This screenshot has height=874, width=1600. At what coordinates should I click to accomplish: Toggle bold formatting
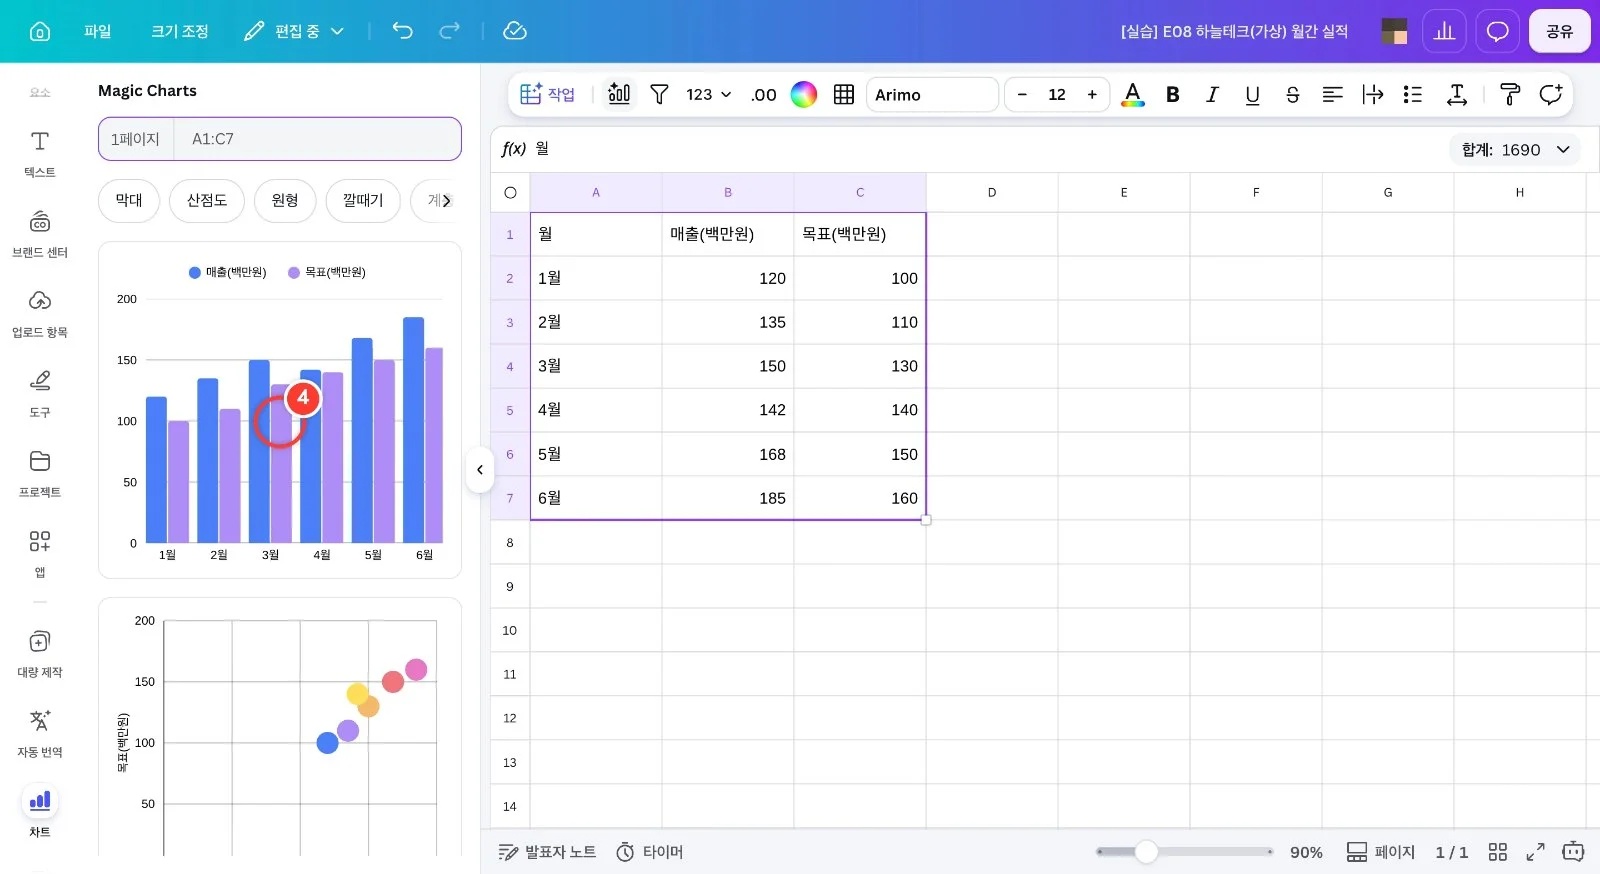pos(1173,94)
